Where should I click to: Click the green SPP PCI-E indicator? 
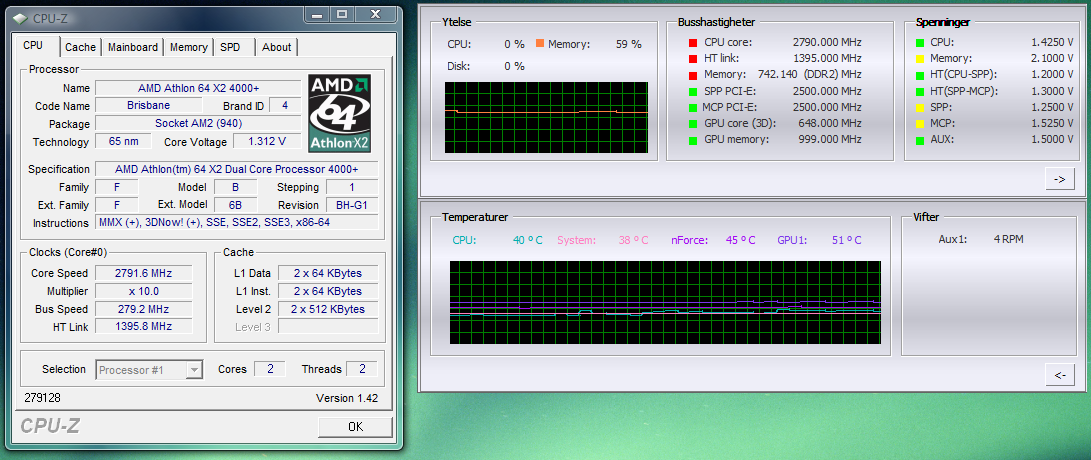click(x=692, y=91)
